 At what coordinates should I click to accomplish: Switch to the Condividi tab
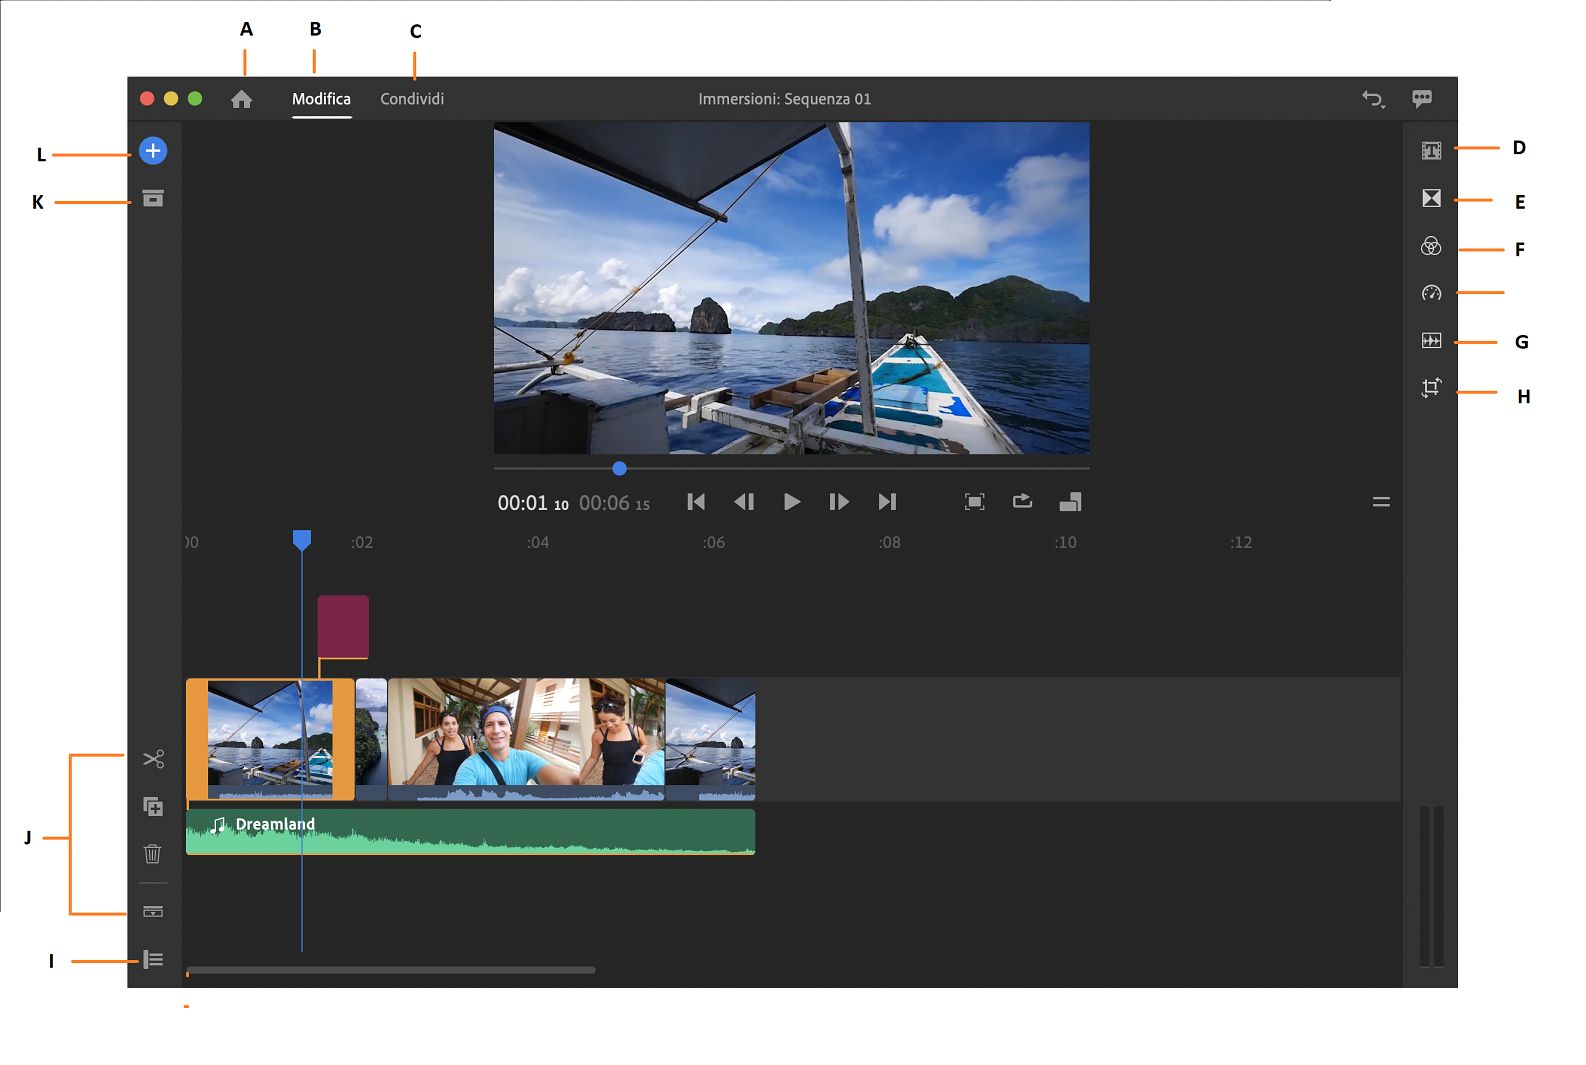coord(412,99)
